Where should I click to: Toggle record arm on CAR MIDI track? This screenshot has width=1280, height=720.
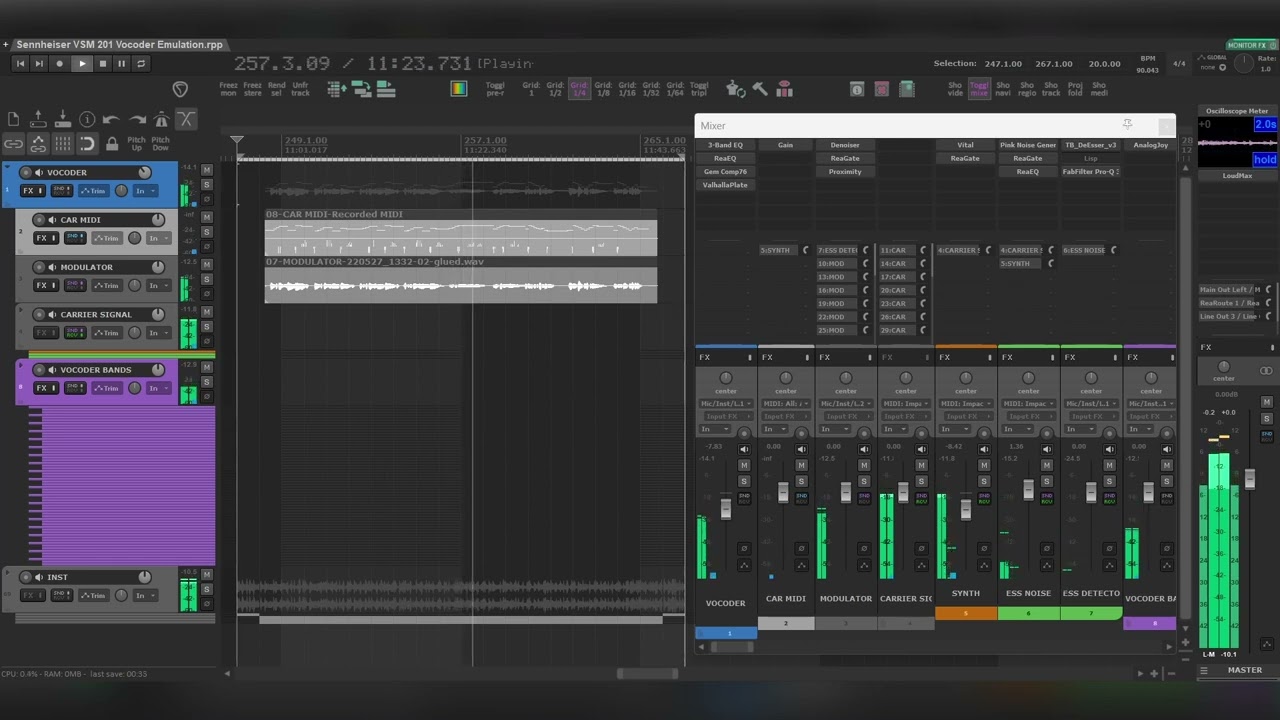pos(38,220)
